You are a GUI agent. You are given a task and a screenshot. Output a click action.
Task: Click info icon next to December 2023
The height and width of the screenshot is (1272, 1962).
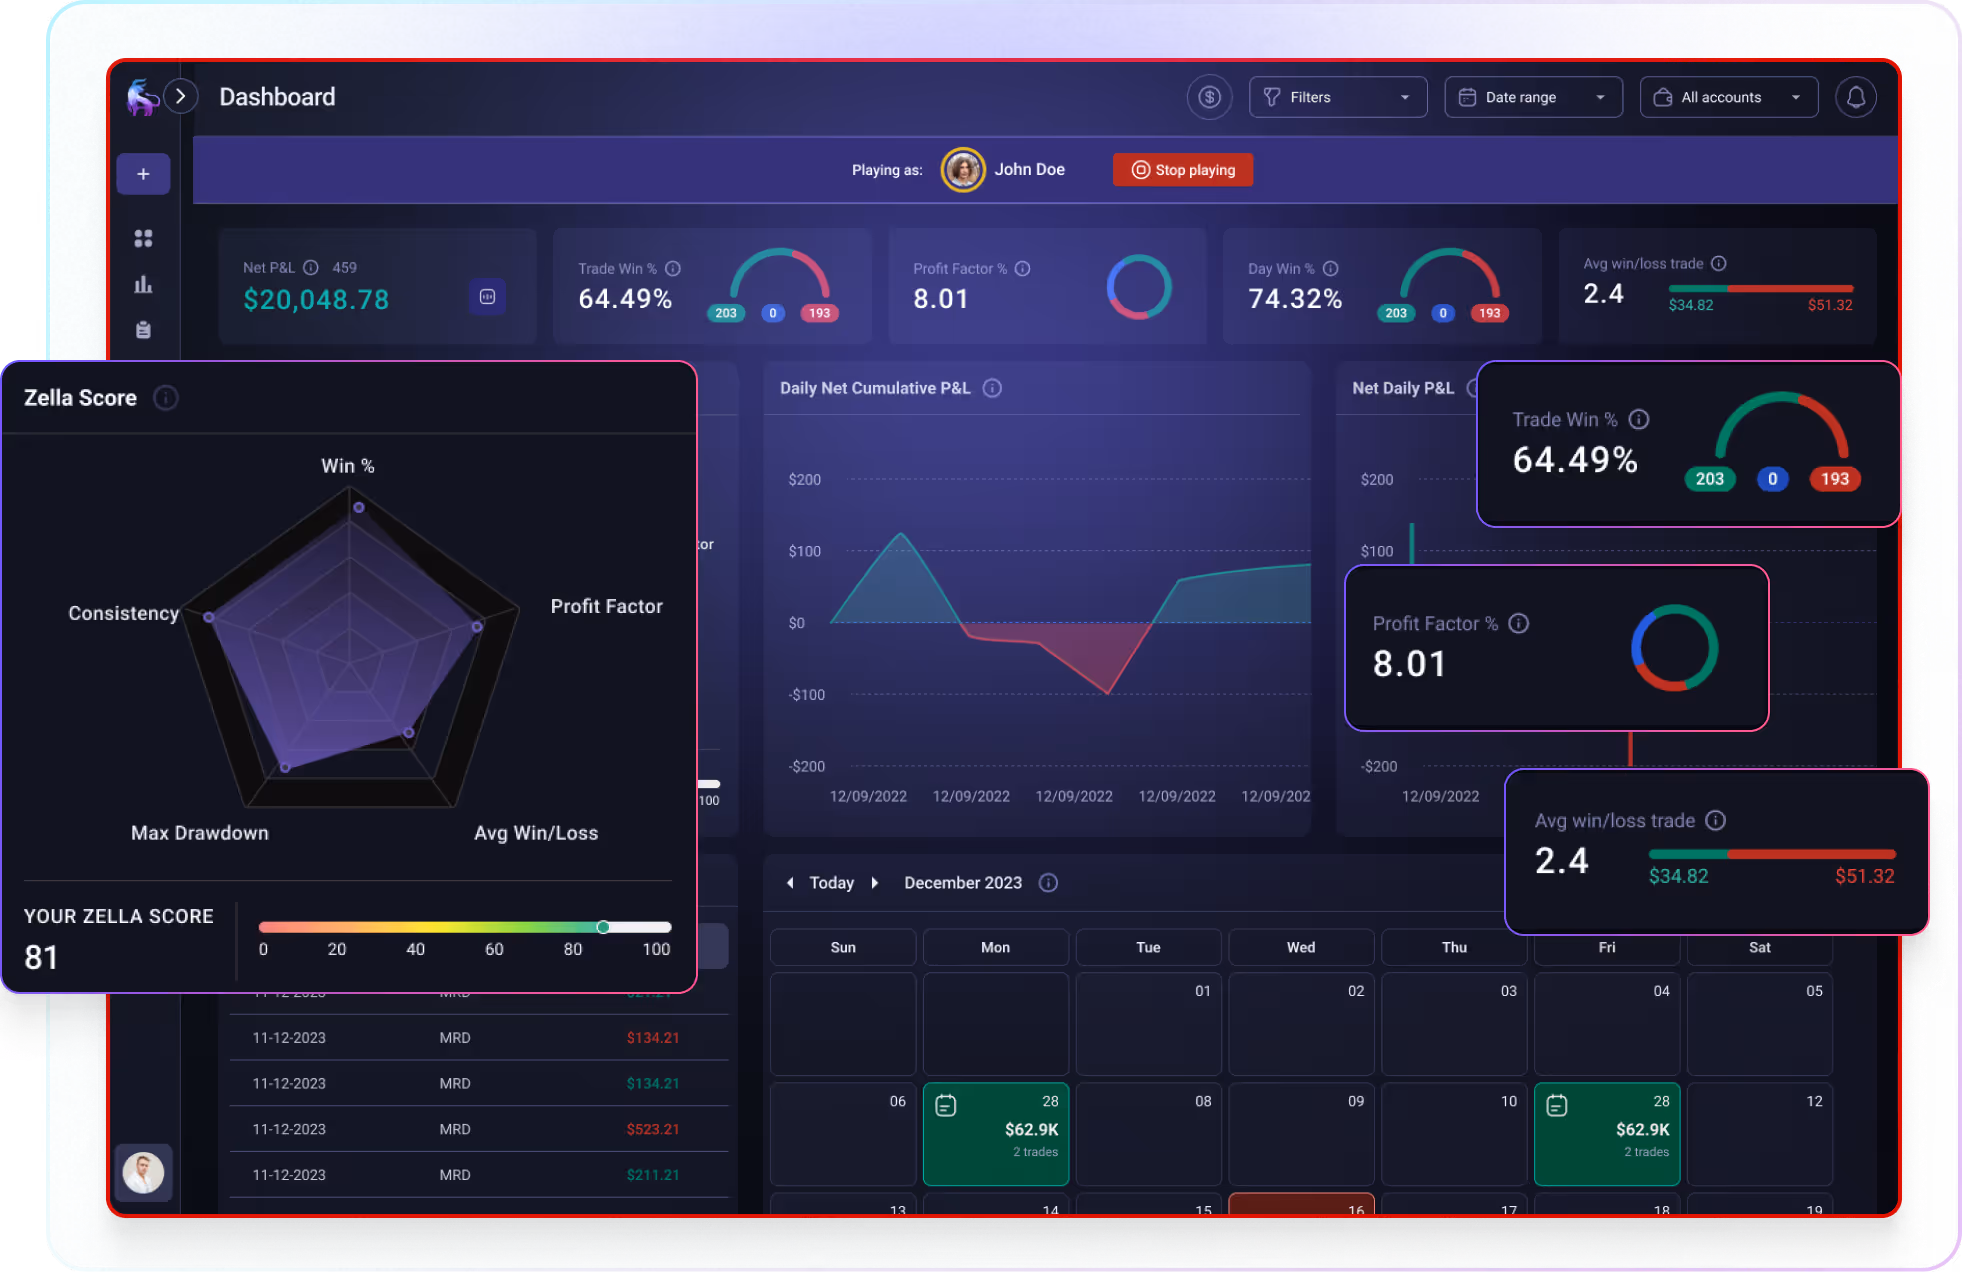tap(1048, 883)
